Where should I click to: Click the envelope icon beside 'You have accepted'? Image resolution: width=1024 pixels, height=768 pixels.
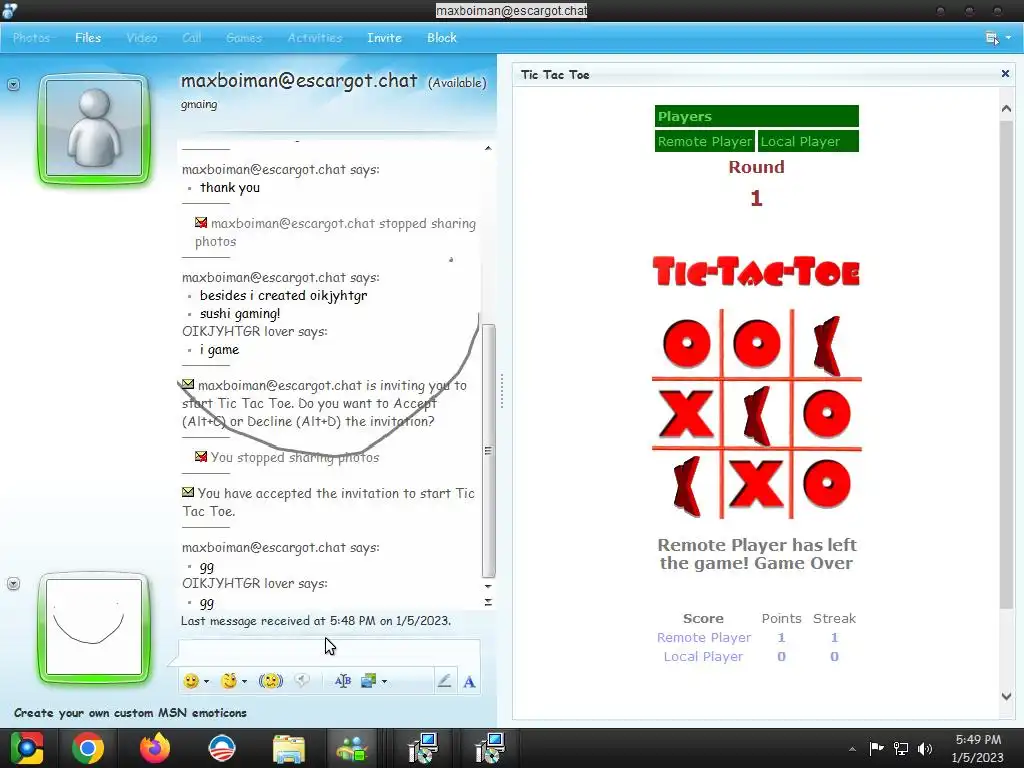click(x=188, y=492)
